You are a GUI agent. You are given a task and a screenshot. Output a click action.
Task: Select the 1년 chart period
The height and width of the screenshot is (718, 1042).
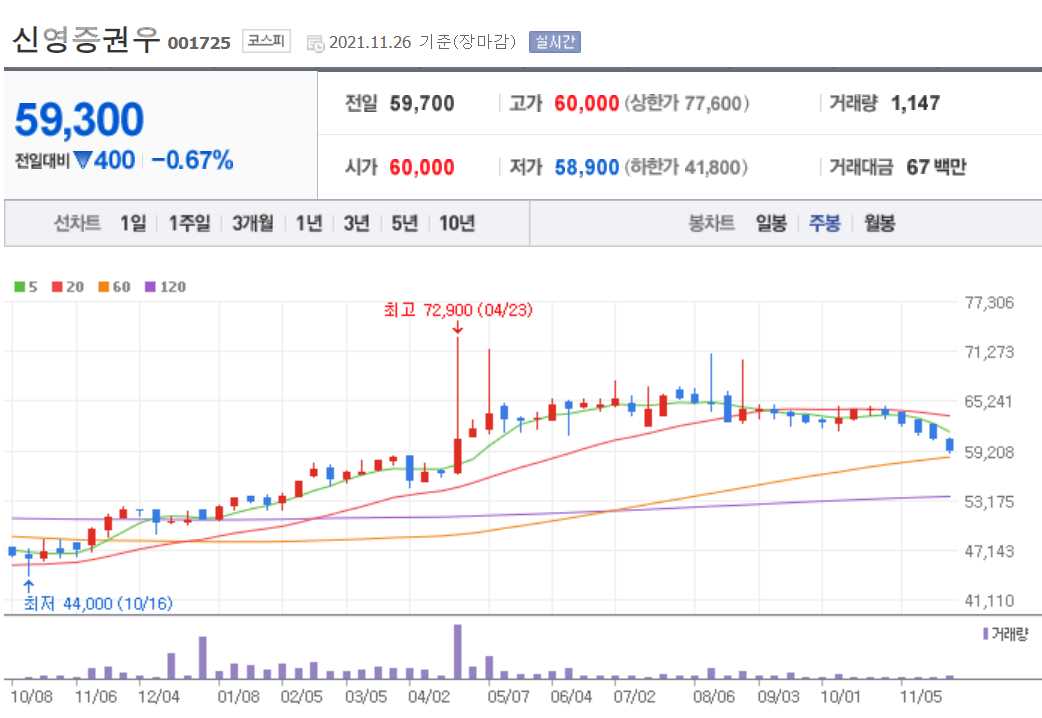click(x=309, y=223)
